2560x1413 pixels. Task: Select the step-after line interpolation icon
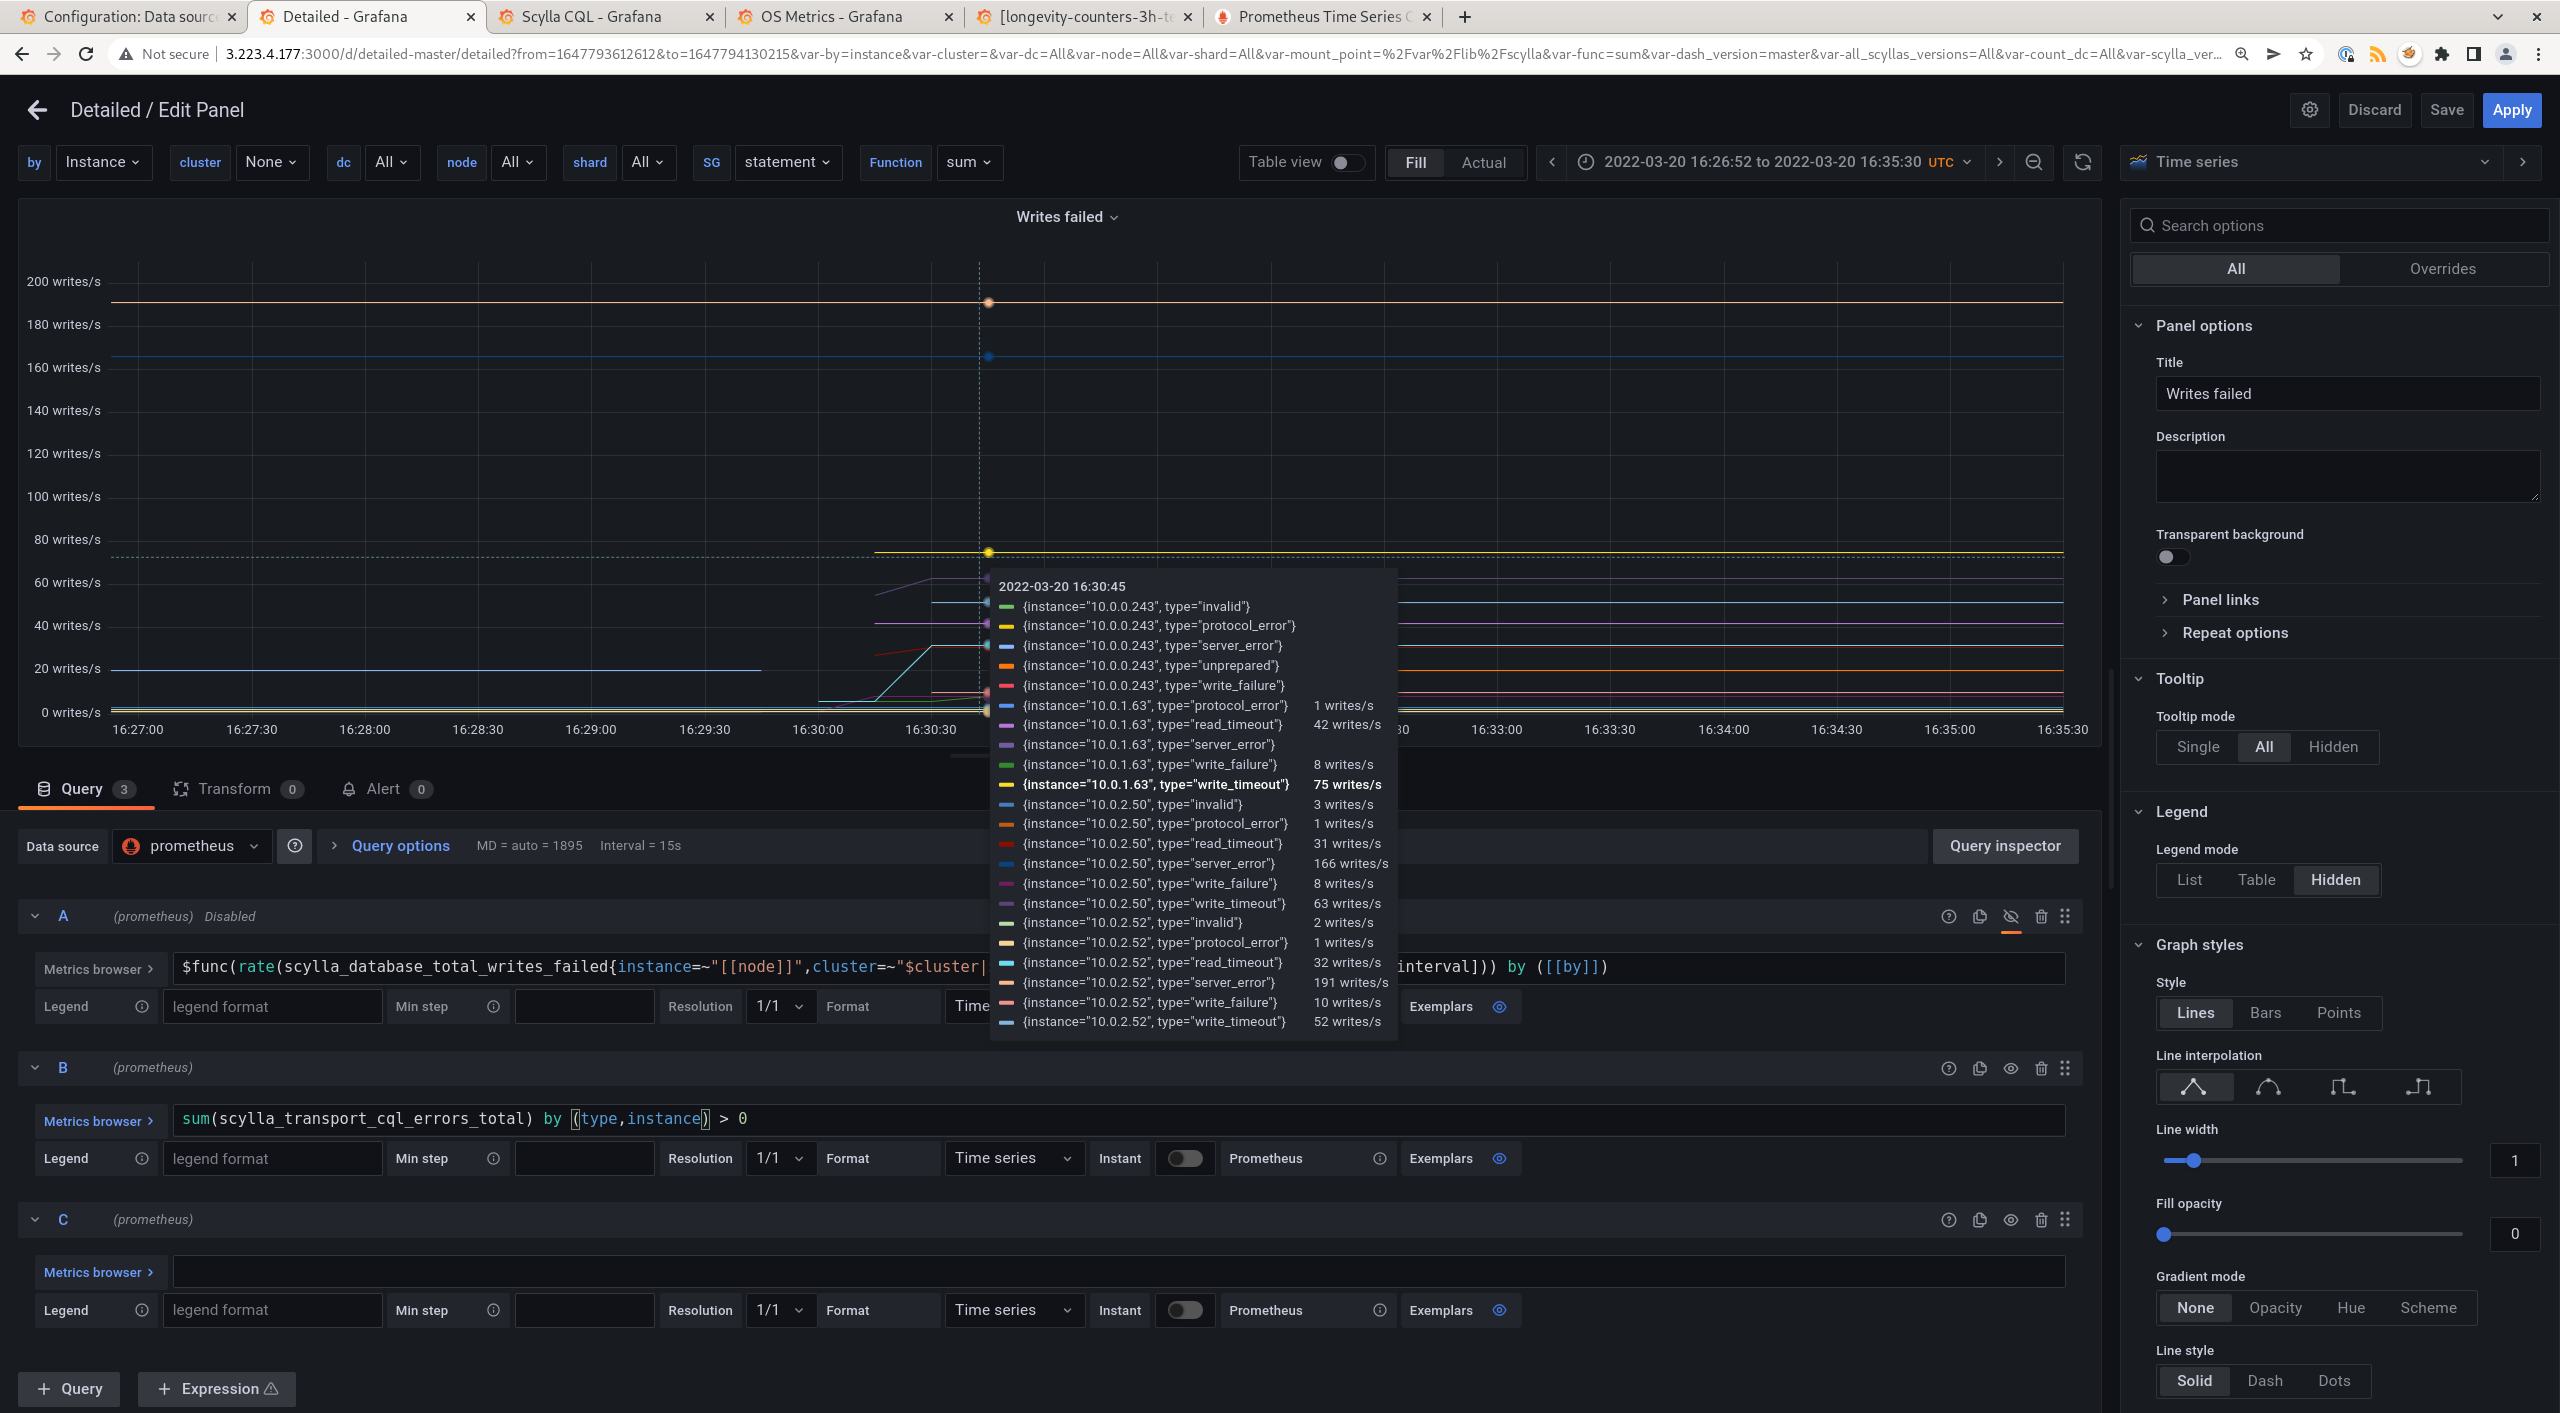2417,1086
